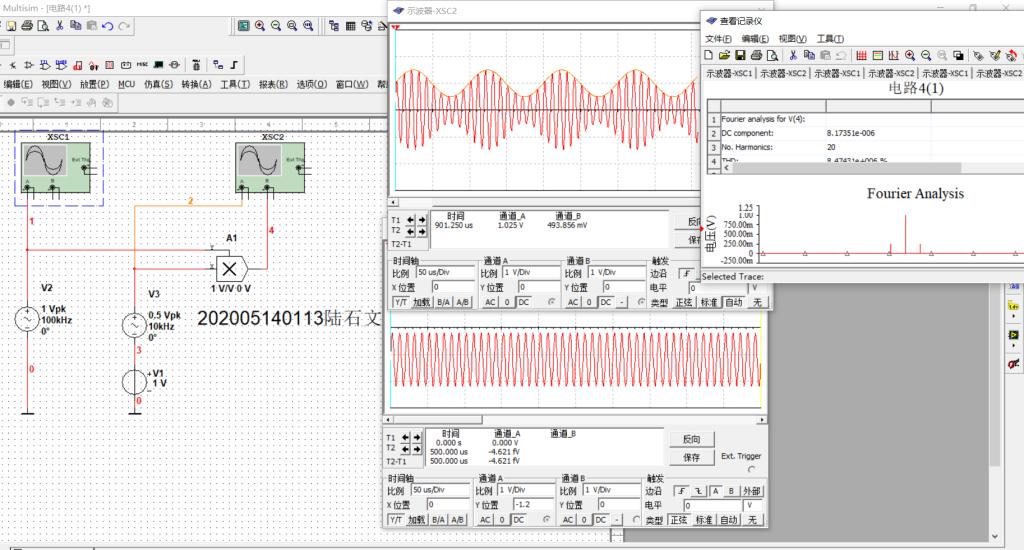
Task: Zoom in on the Fourier Analysis graph
Action: point(910,56)
